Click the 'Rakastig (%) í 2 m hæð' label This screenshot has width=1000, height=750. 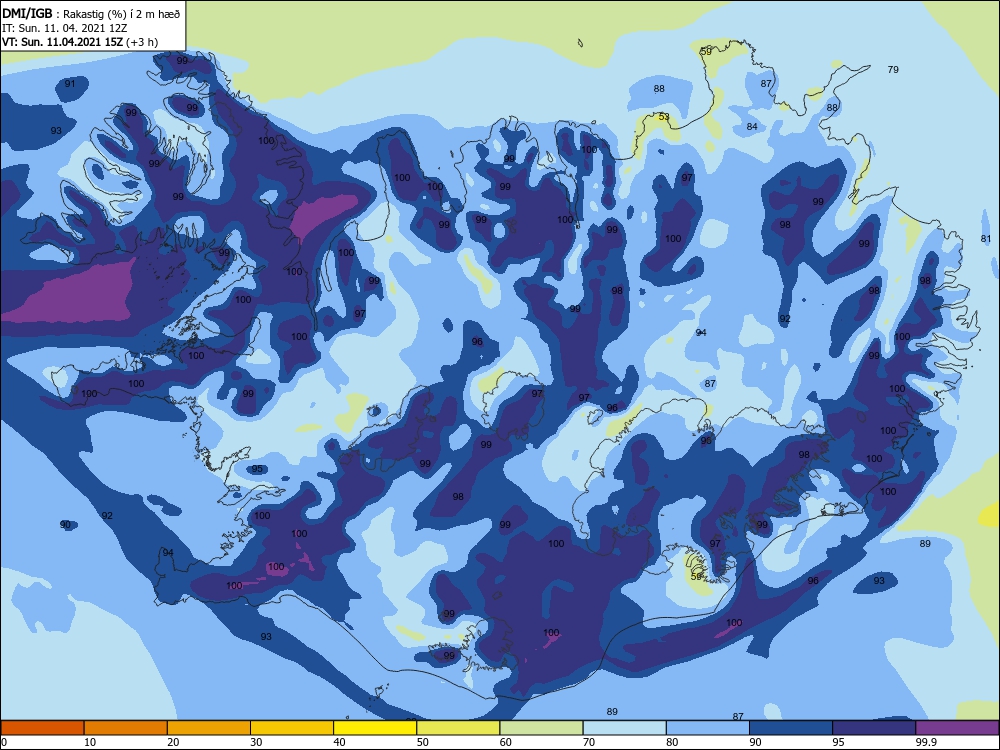point(121,14)
